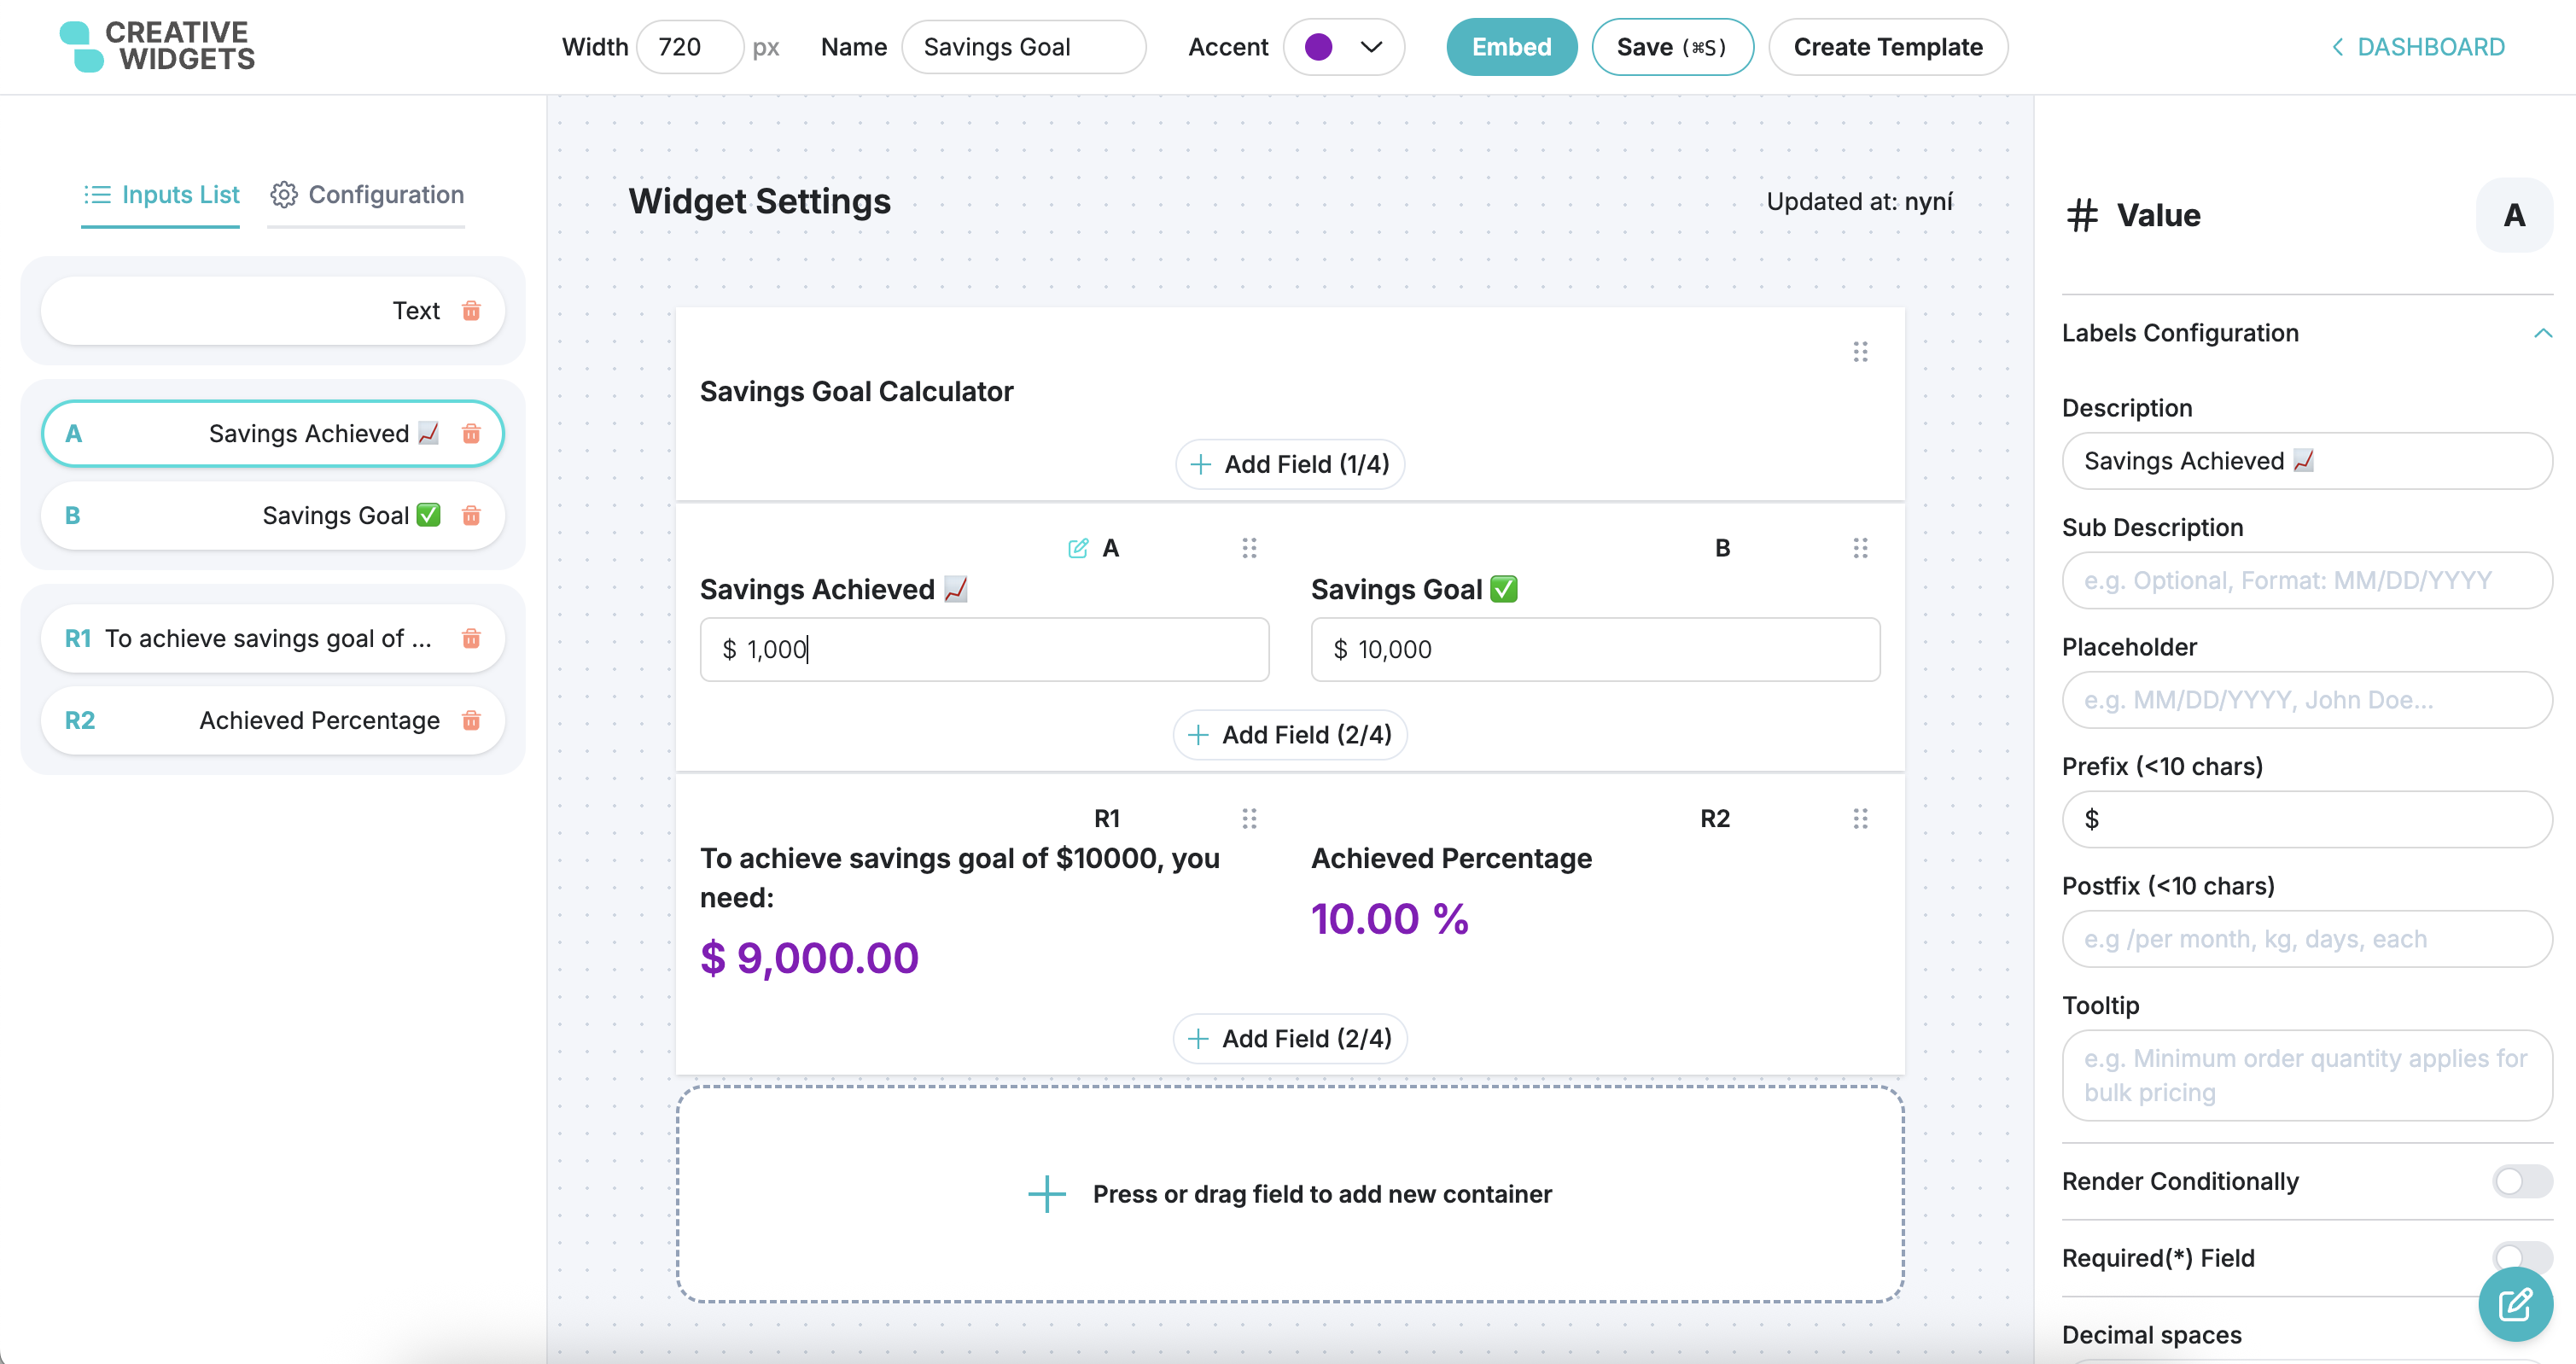Screen dimensions: 2576x1364
Task: Click the Description input field
Action: click(2307, 461)
